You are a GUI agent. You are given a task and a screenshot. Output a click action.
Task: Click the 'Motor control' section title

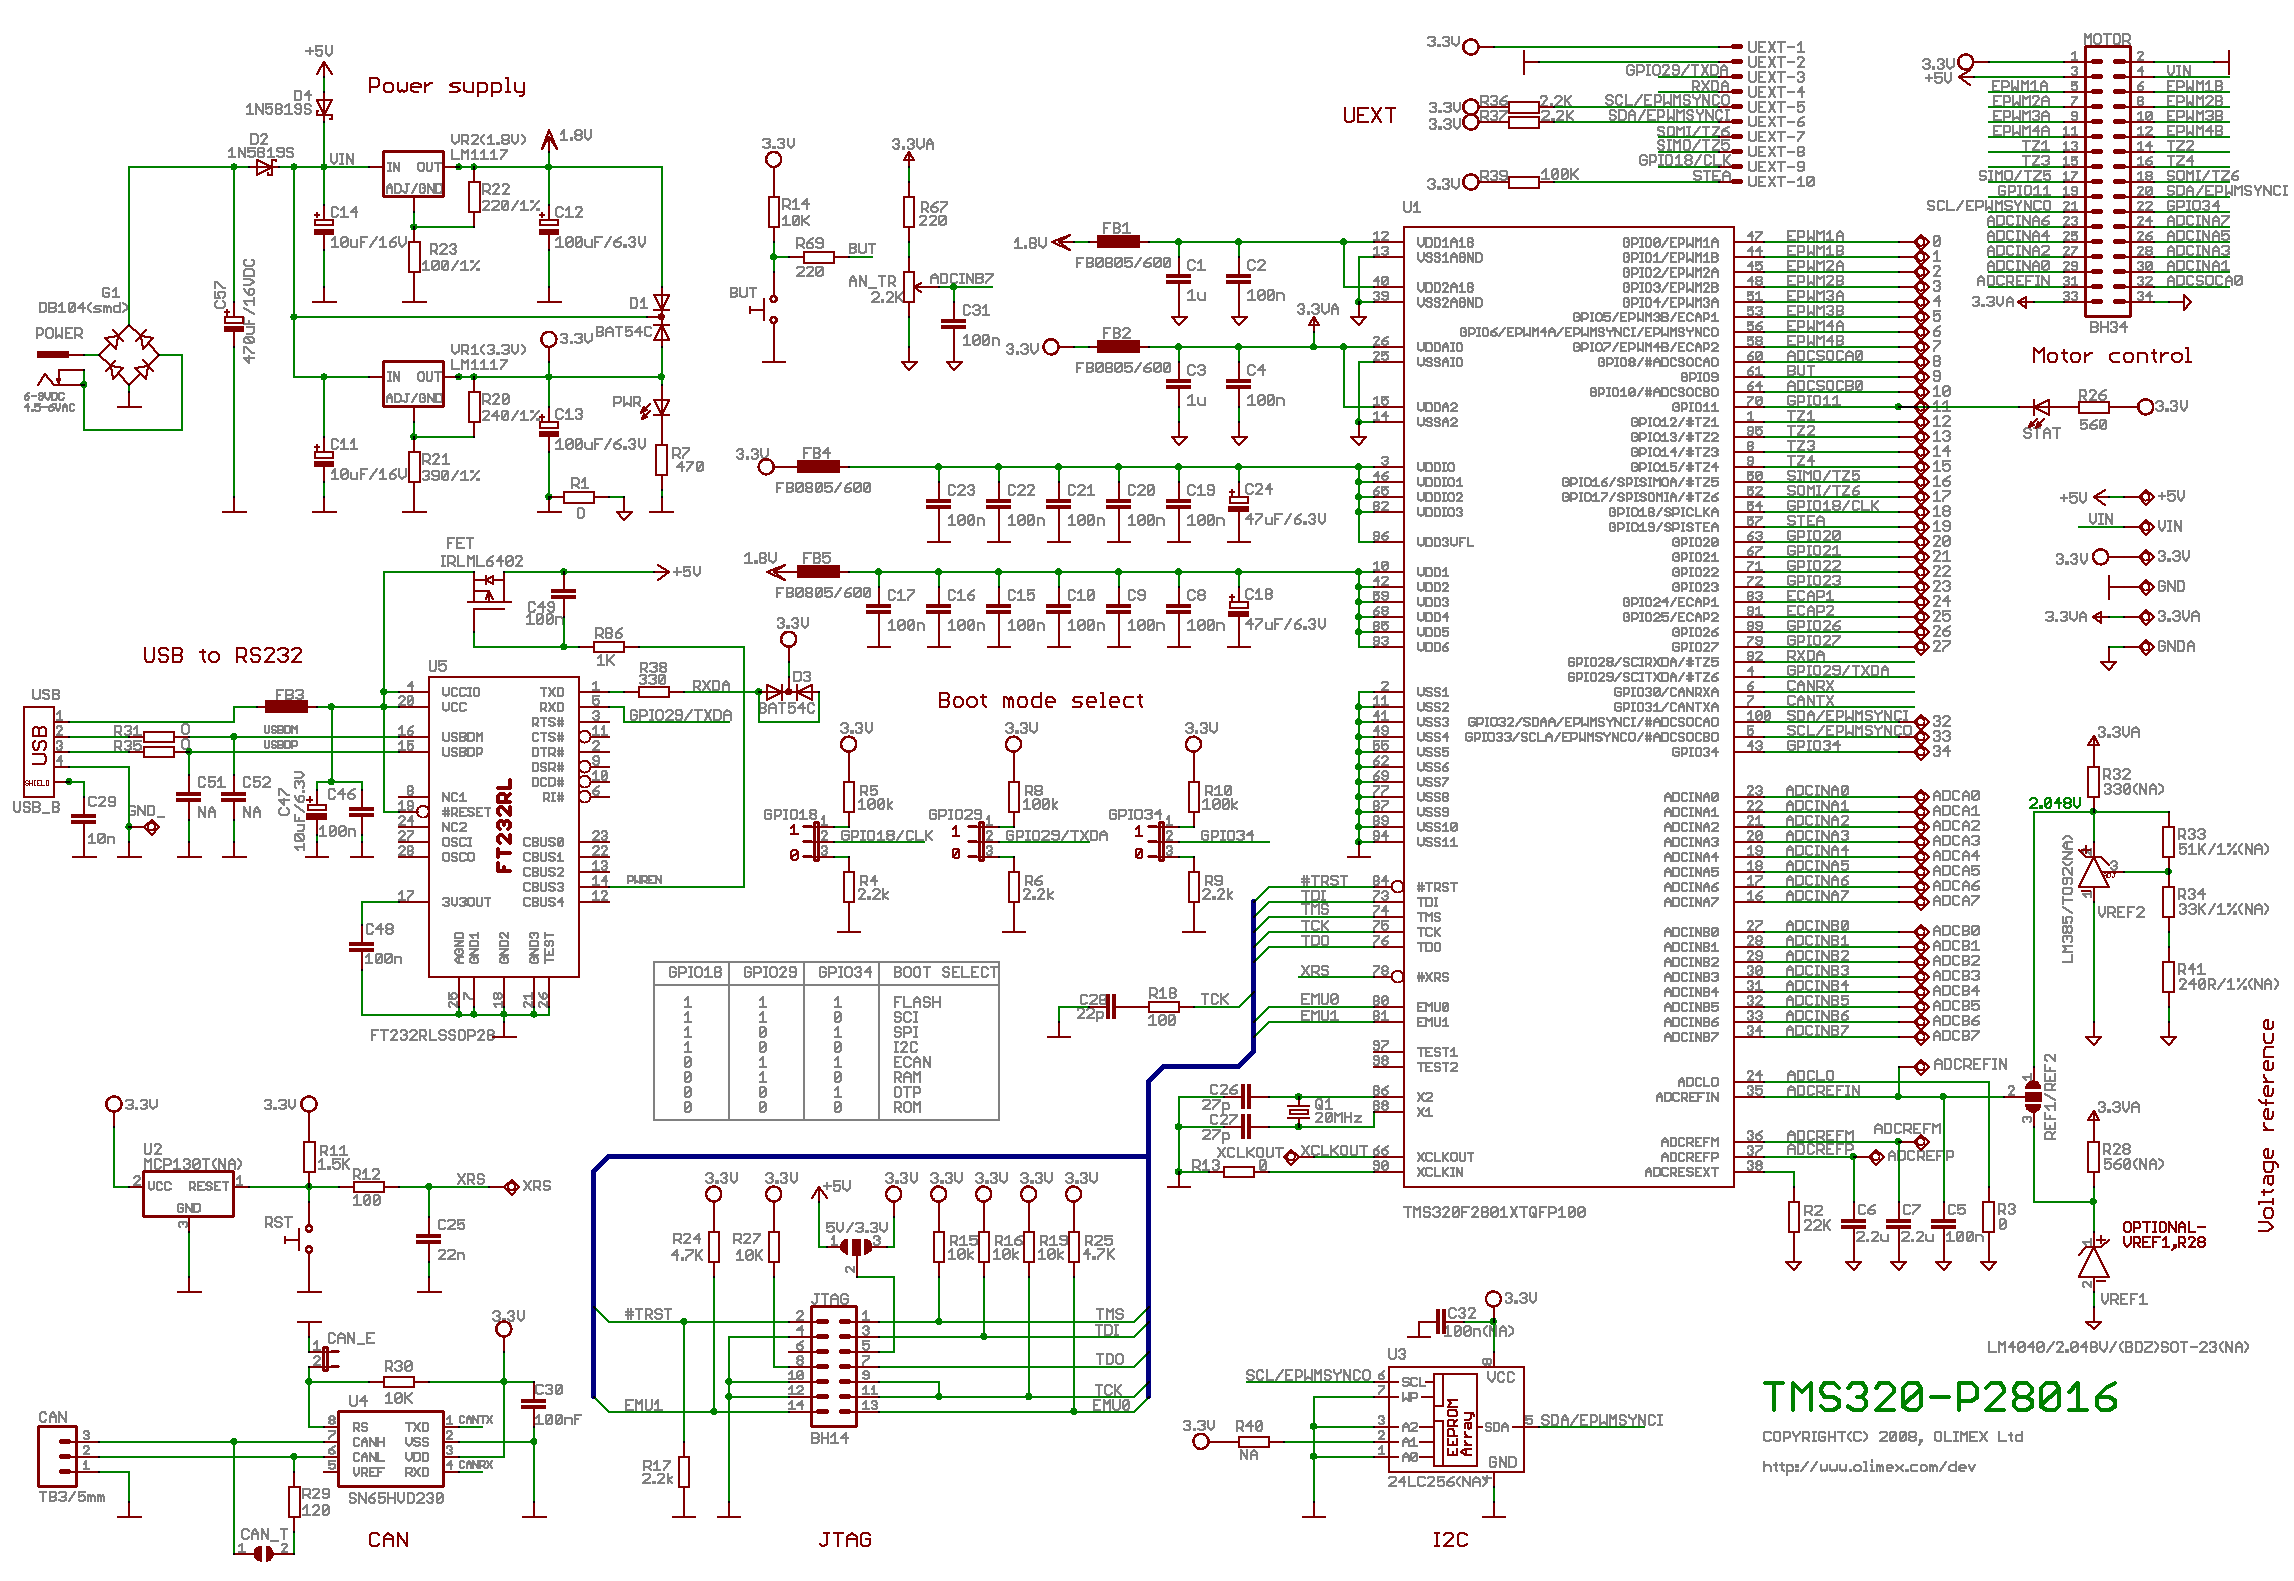[2112, 355]
